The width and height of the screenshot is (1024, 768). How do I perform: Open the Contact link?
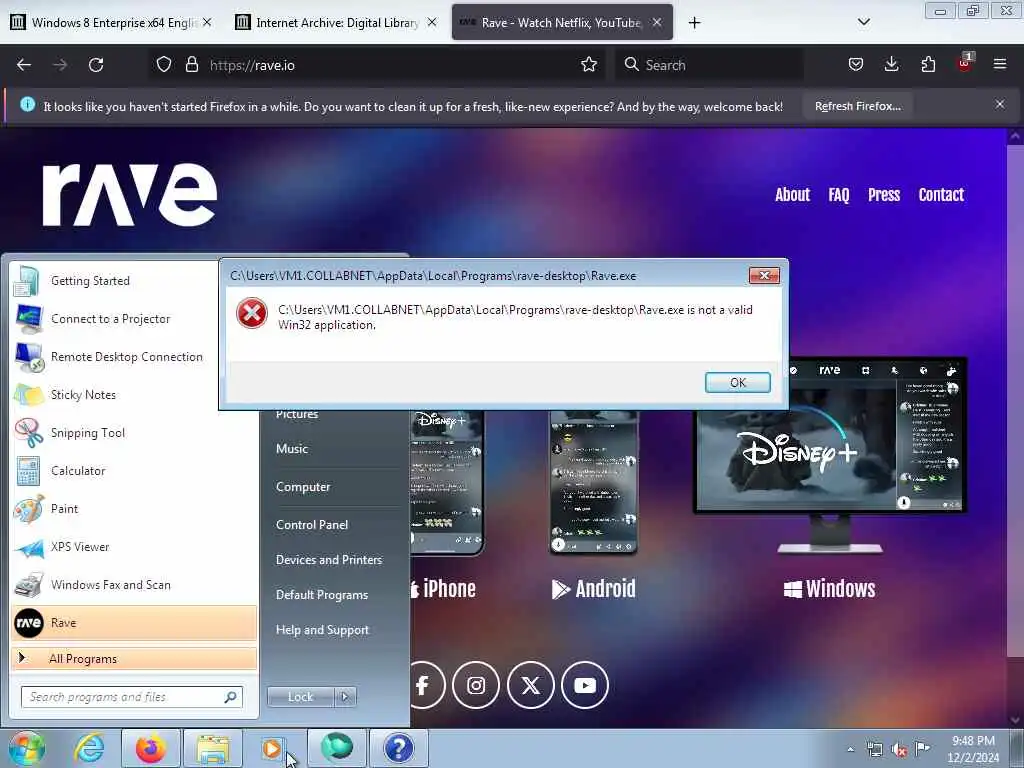click(941, 195)
